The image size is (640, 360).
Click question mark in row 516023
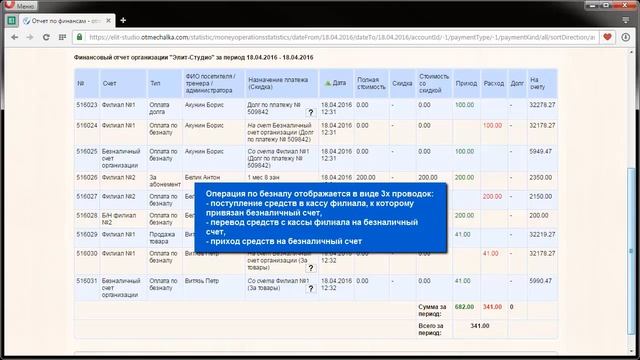pos(311,112)
